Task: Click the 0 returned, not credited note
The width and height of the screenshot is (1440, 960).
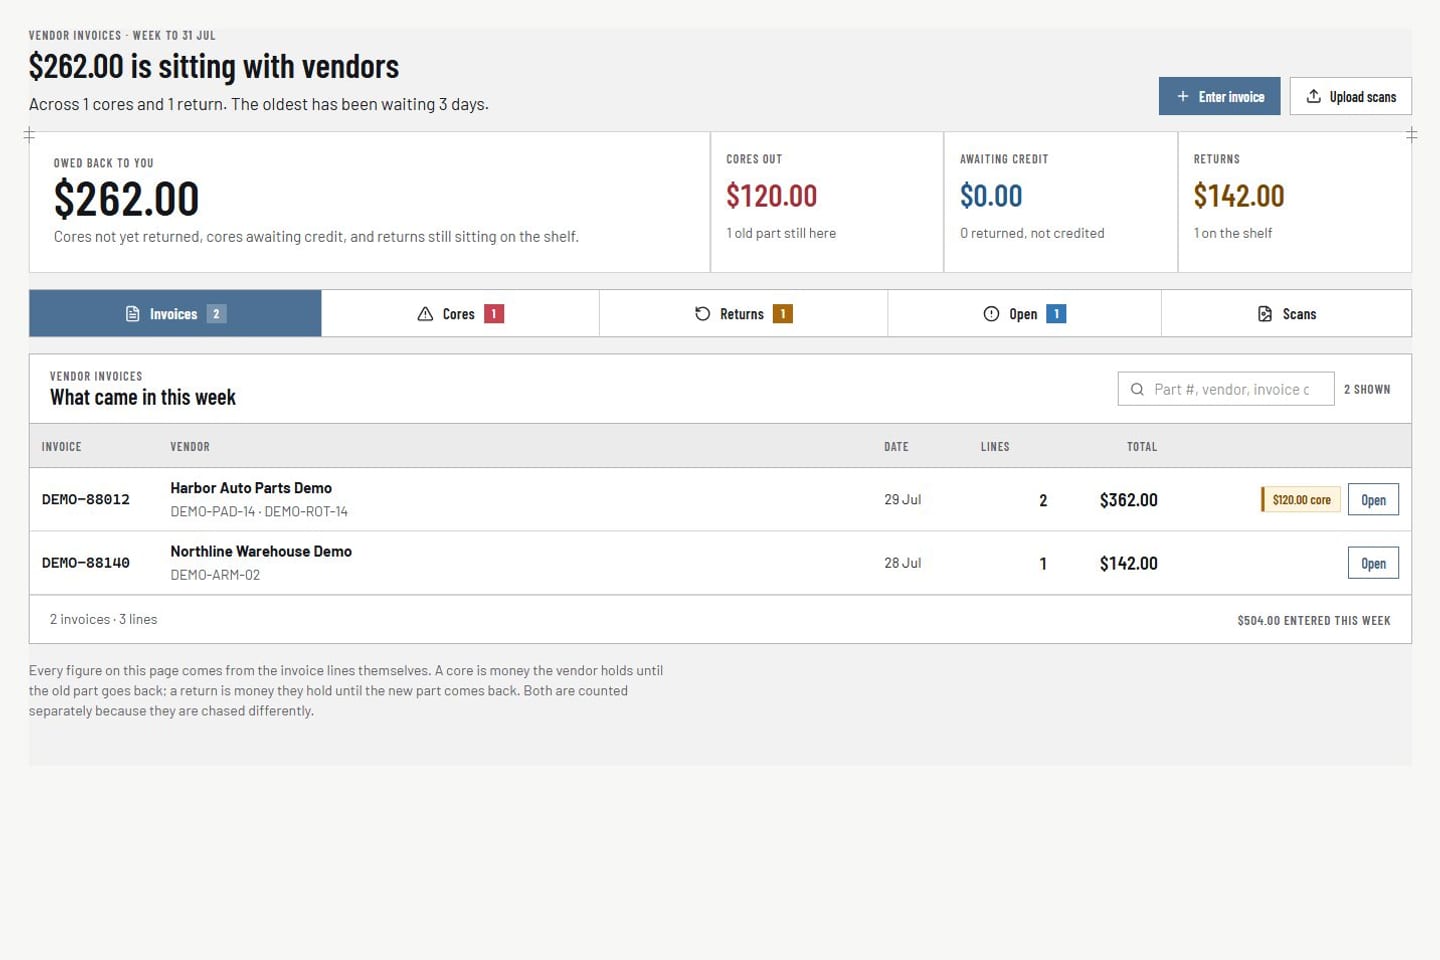Action: pyautogui.click(x=1032, y=233)
